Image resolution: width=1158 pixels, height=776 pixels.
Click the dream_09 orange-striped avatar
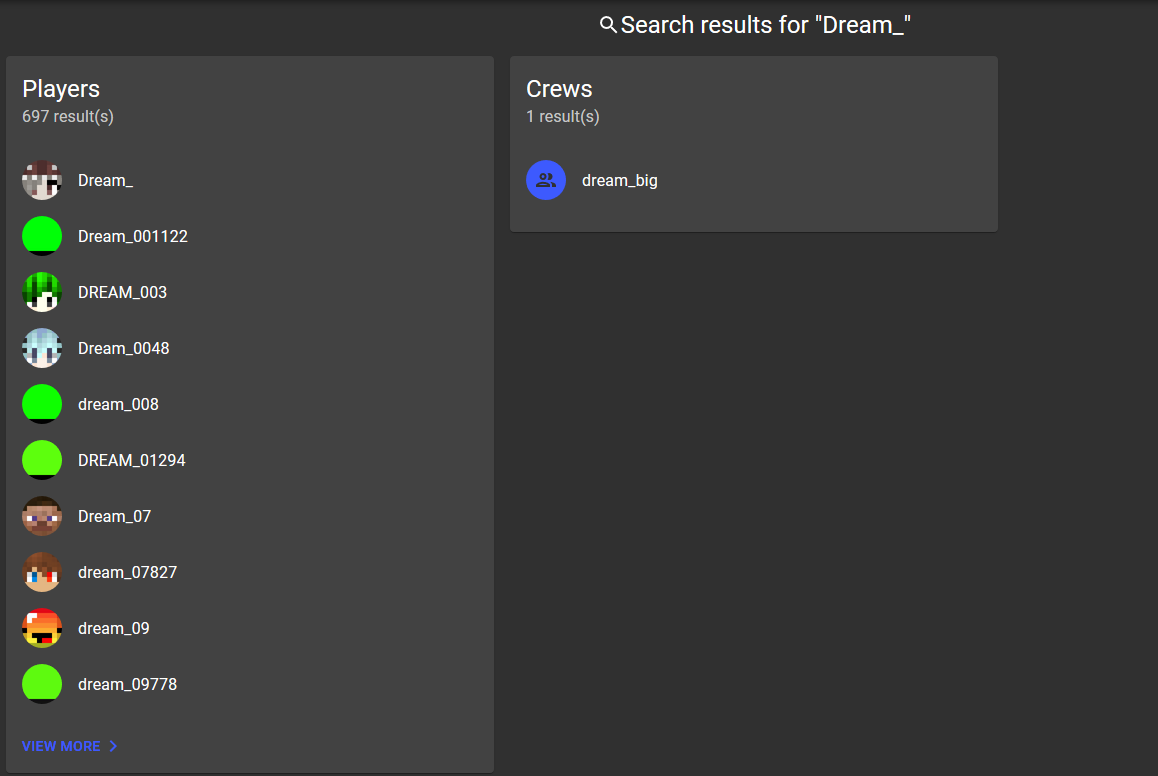pyautogui.click(x=42, y=628)
